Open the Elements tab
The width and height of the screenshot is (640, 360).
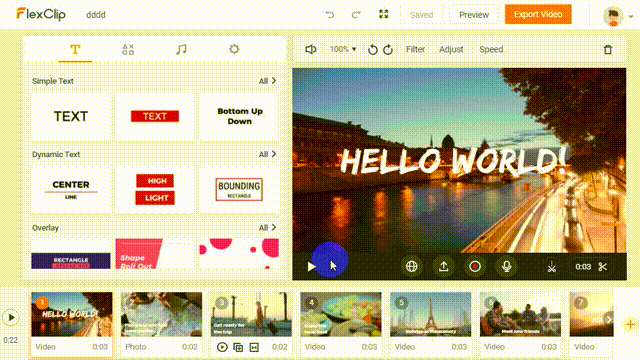point(128,49)
